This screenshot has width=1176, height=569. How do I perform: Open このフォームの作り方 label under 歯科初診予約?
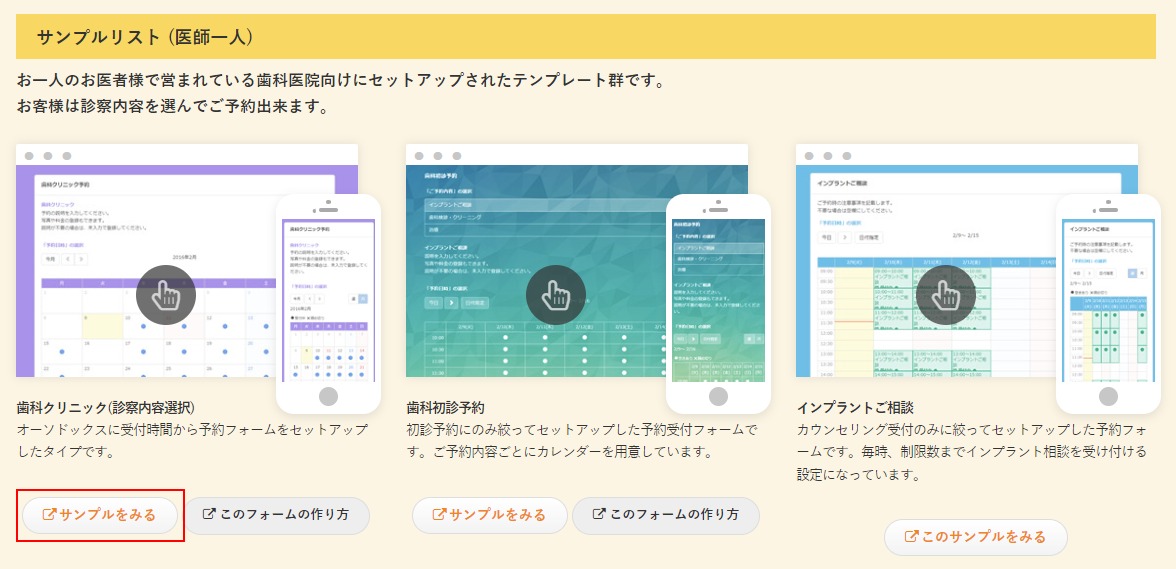[x=674, y=515]
